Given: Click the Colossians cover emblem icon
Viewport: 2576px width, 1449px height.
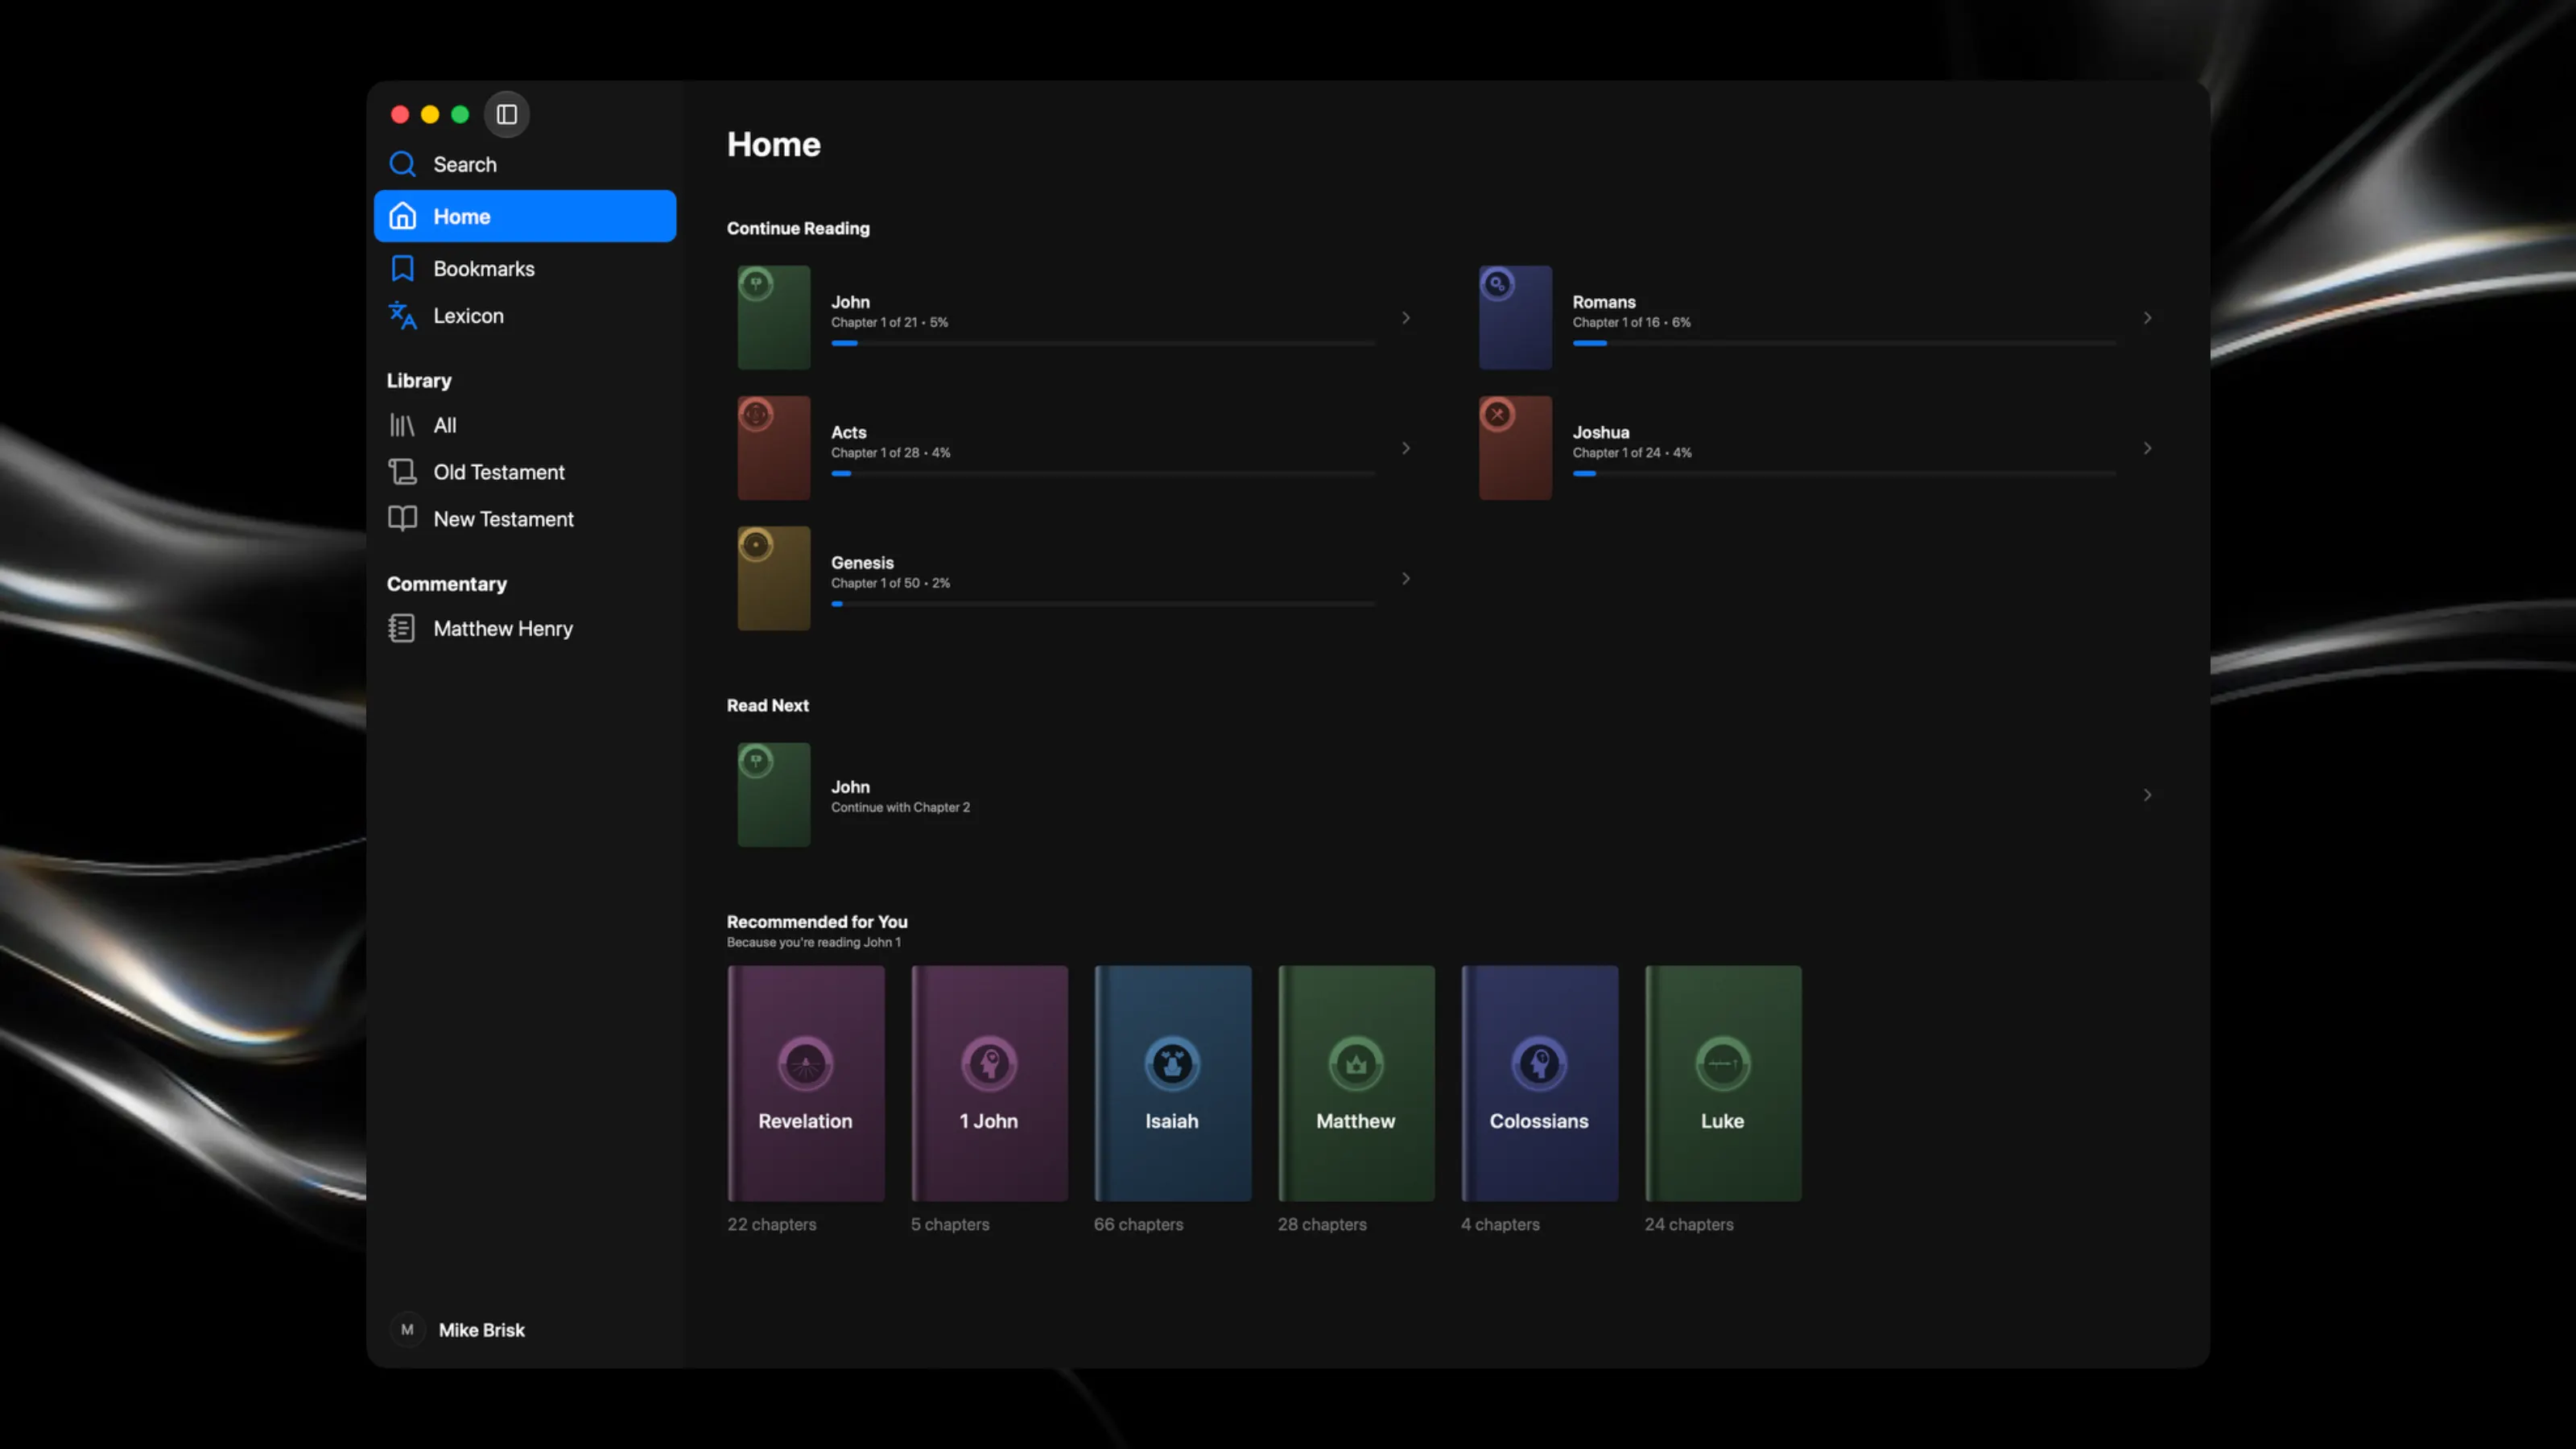Looking at the screenshot, I should (1539, 1063).
